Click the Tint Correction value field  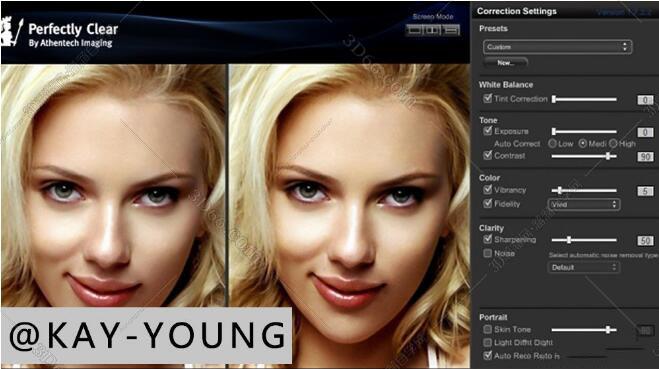click(x=646, y=100)
